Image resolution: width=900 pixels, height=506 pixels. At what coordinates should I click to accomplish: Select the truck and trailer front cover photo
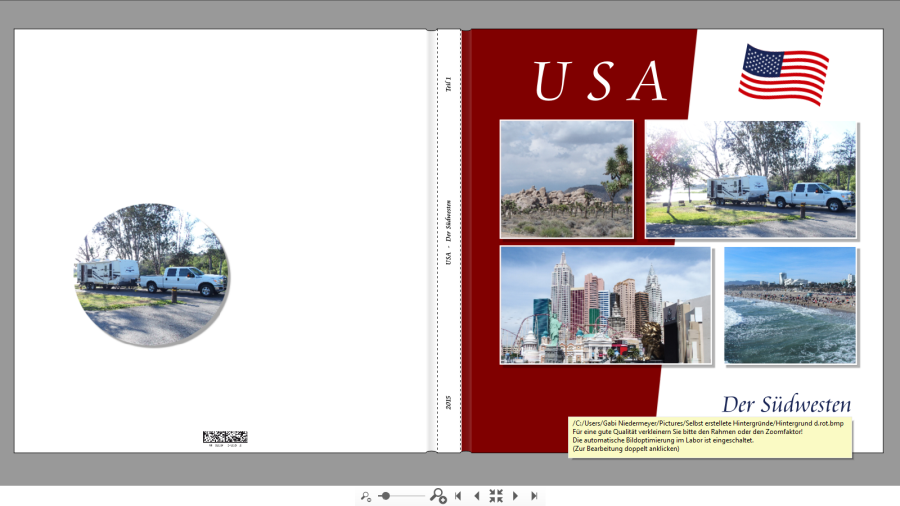750,179
